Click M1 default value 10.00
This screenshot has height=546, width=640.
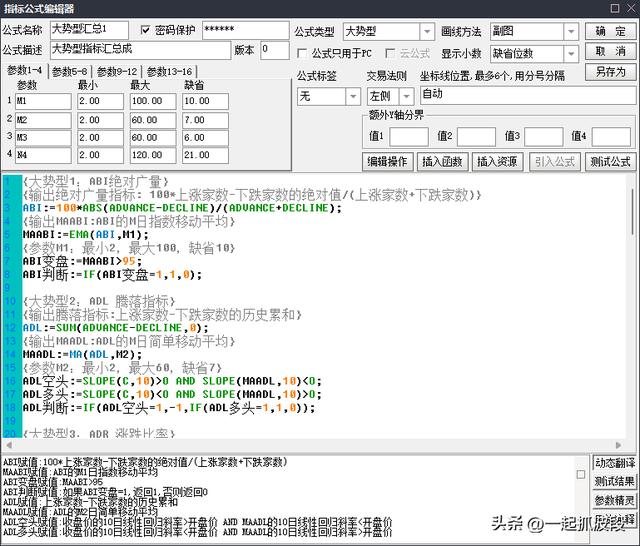coord(205,101)
